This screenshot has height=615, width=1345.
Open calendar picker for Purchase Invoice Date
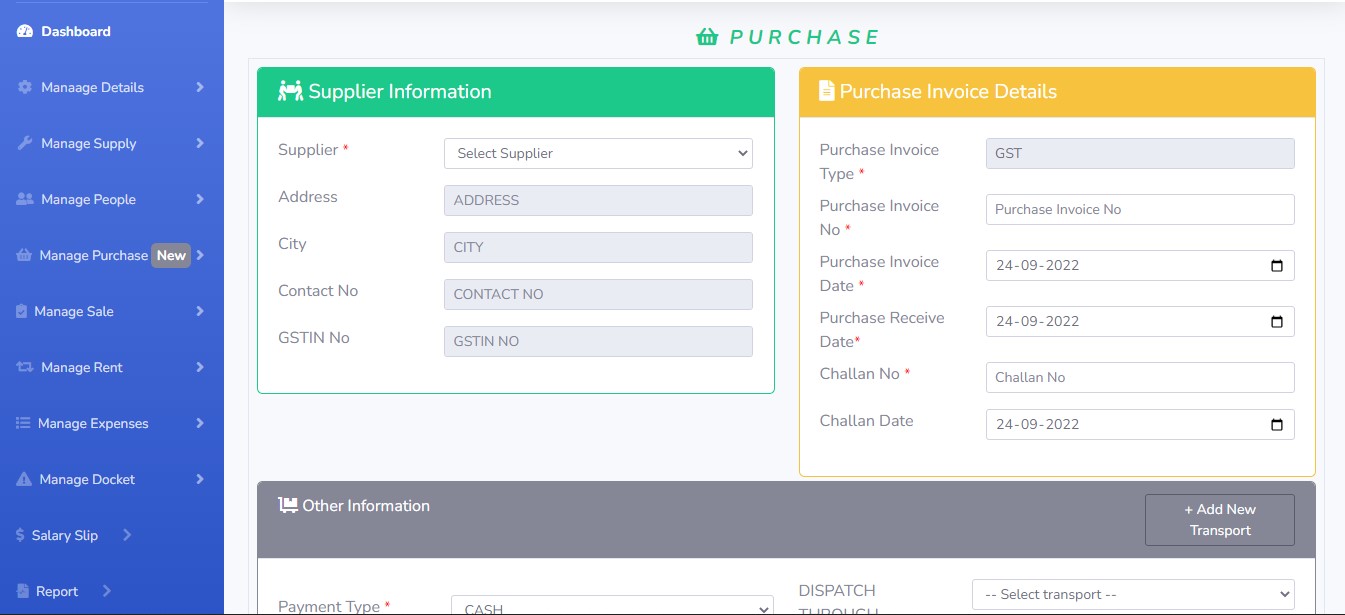point(1276,266)
